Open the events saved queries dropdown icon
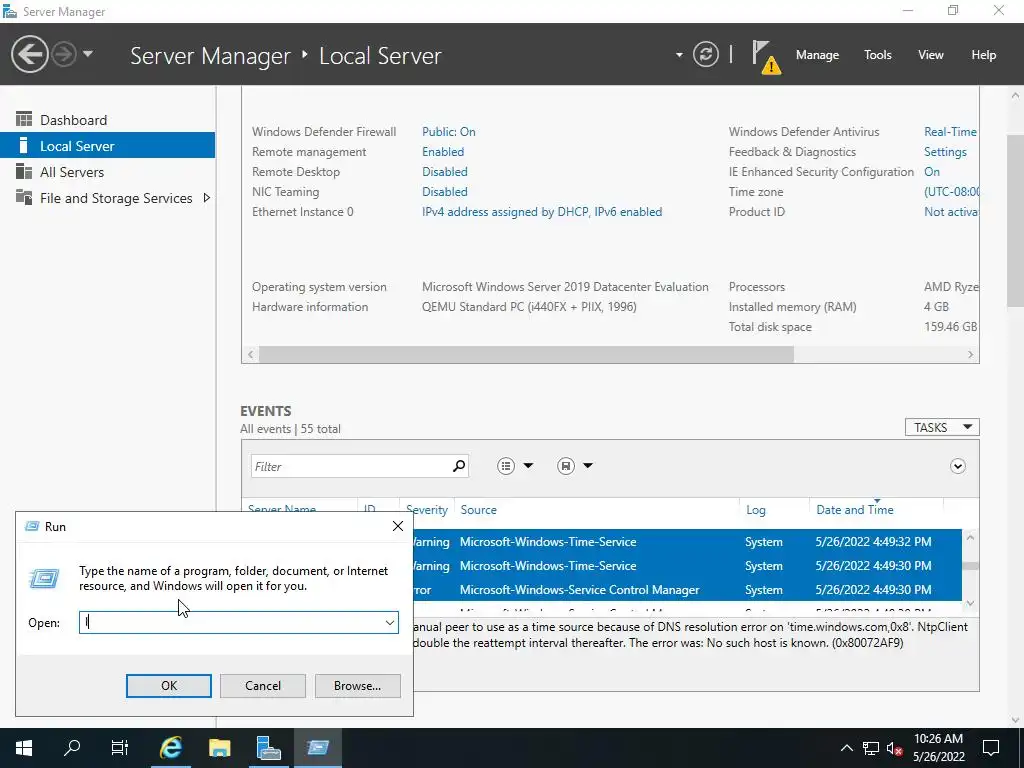 tap(575, 466)
